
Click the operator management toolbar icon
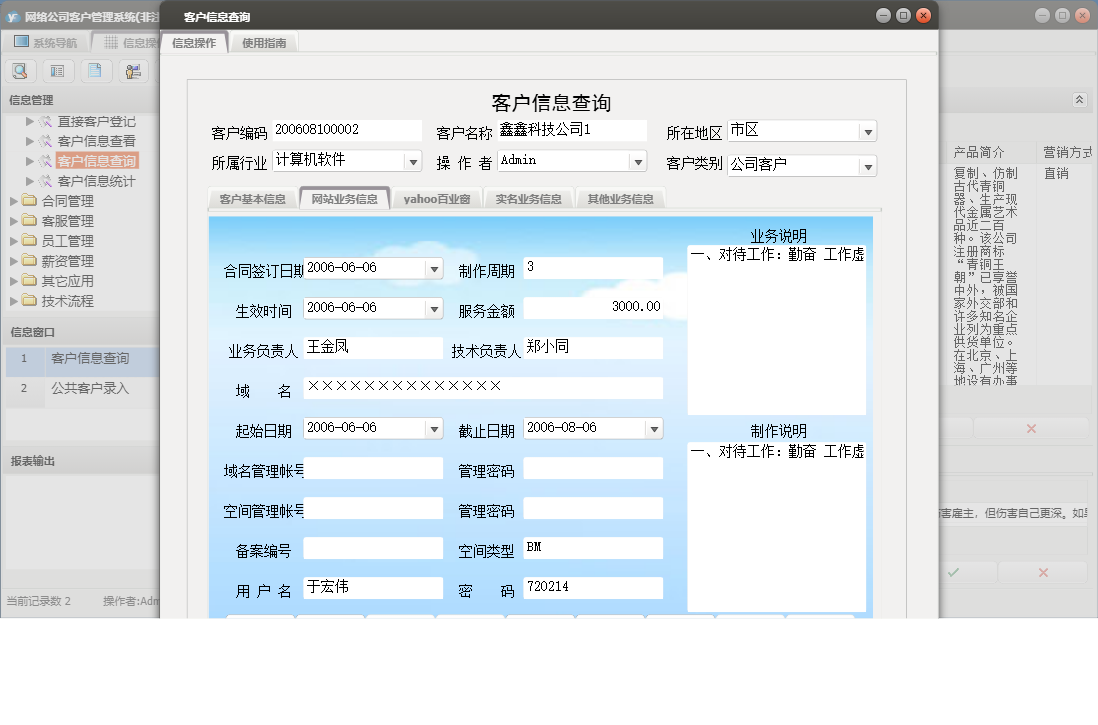tap(134, 70)
